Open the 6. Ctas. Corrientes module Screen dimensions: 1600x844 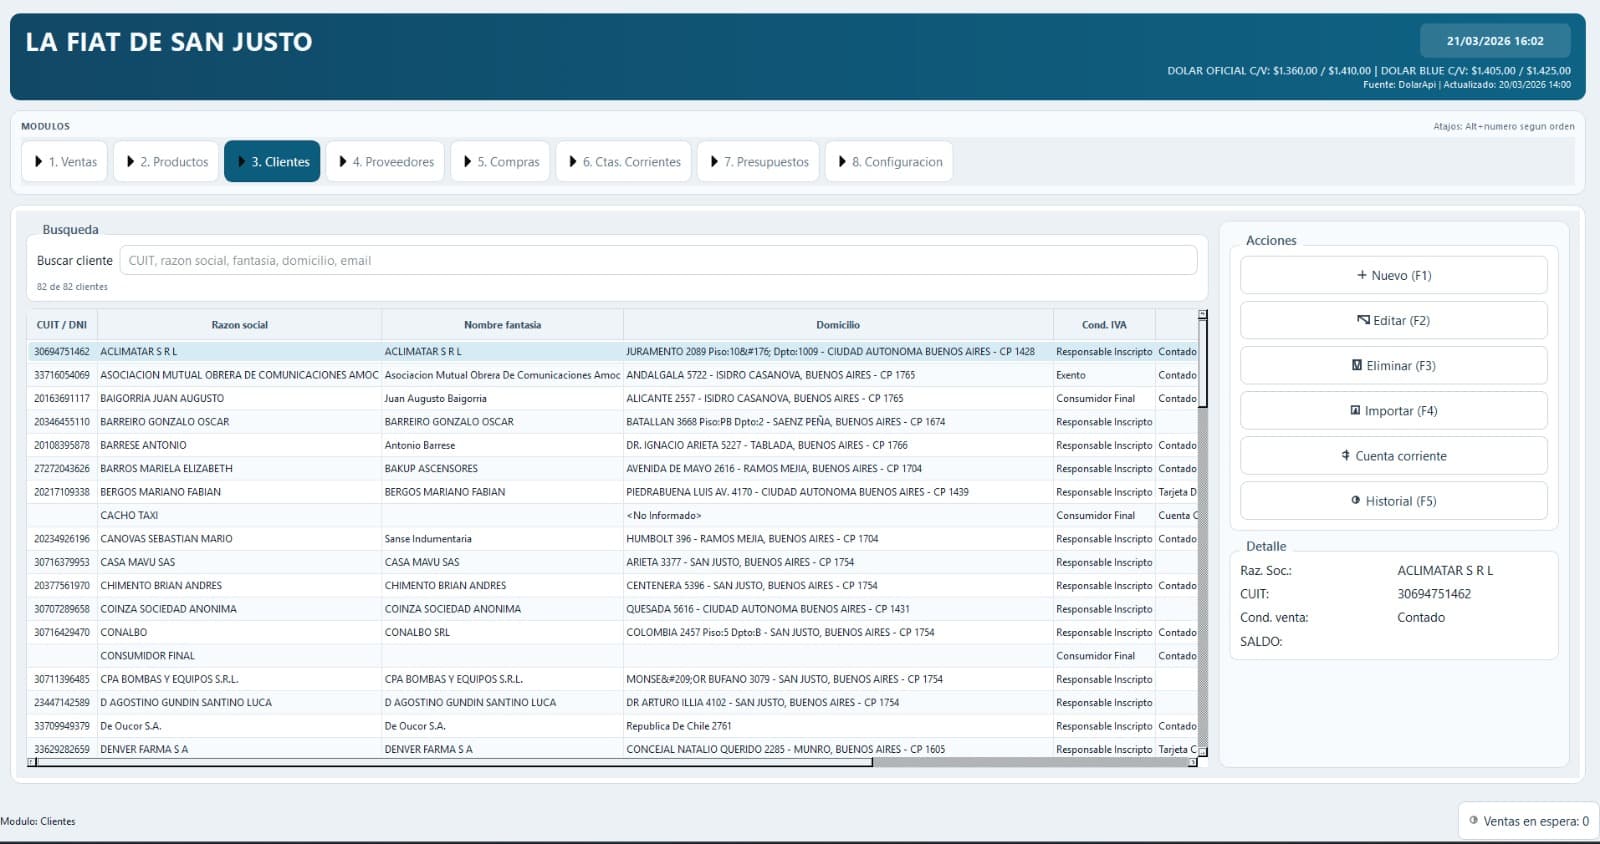pos(624,161)
